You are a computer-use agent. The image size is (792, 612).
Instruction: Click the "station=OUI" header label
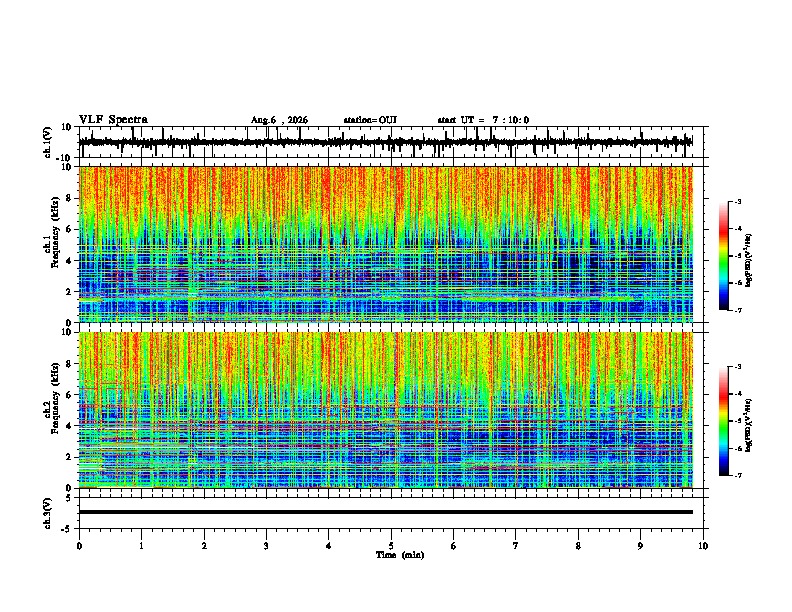370,120
